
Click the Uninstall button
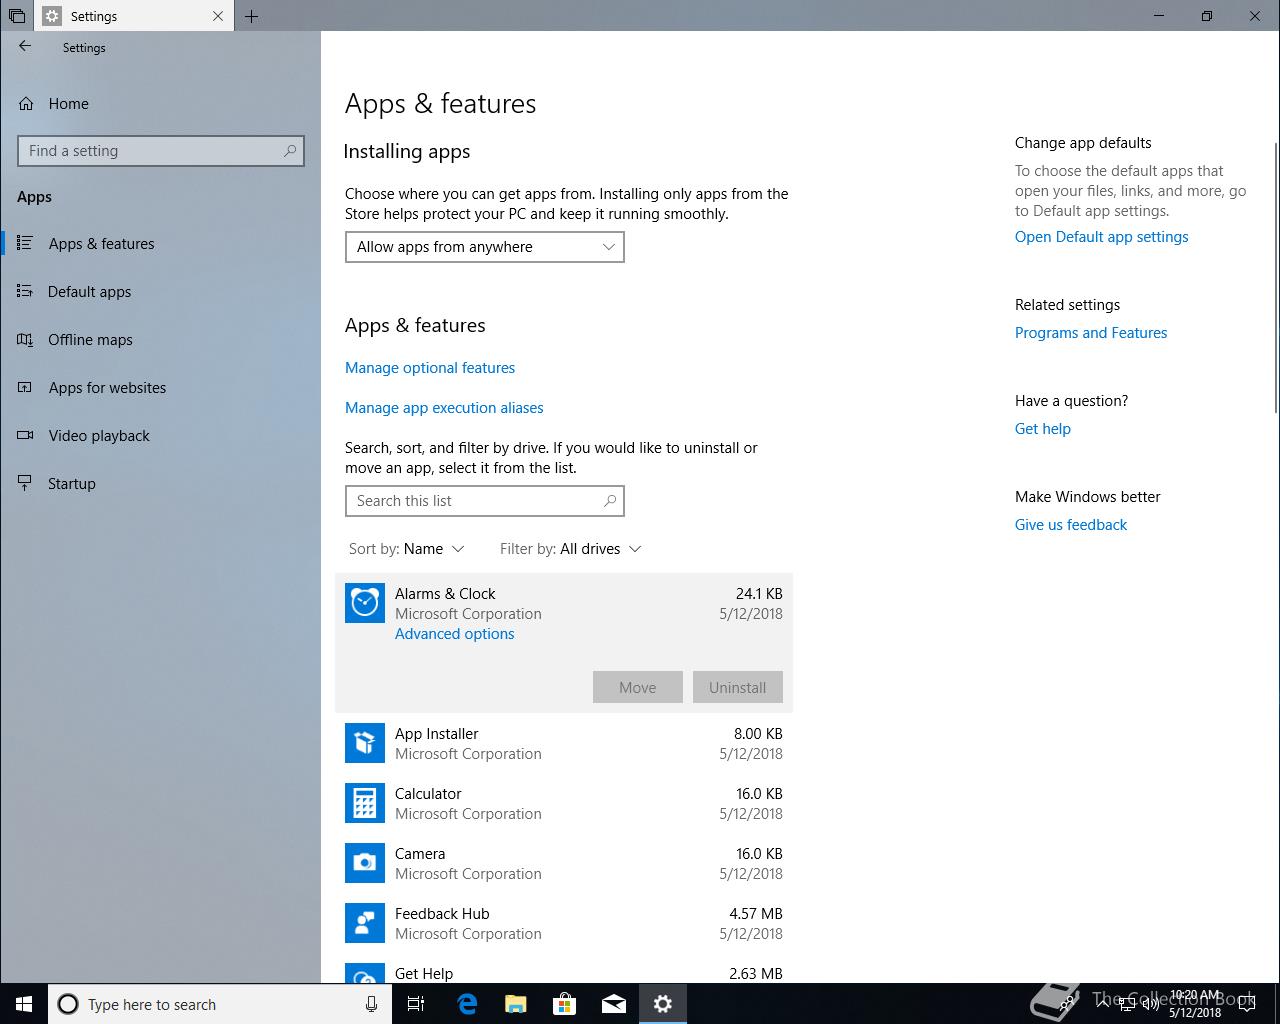point(738,687)
